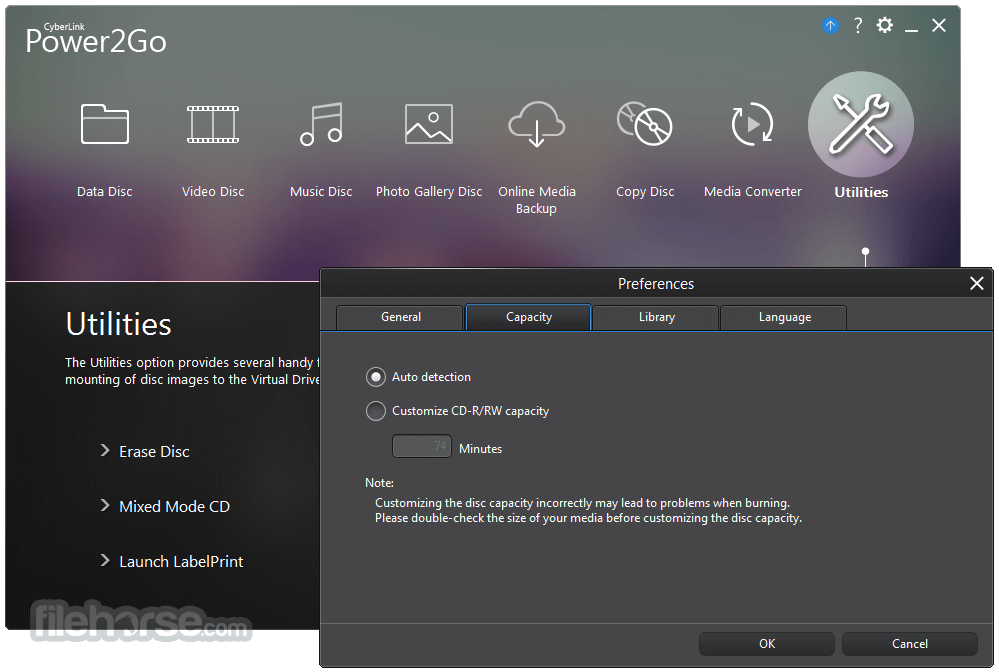Confirm preferences with the OK button
999x672 pixels.
(767, 644)
